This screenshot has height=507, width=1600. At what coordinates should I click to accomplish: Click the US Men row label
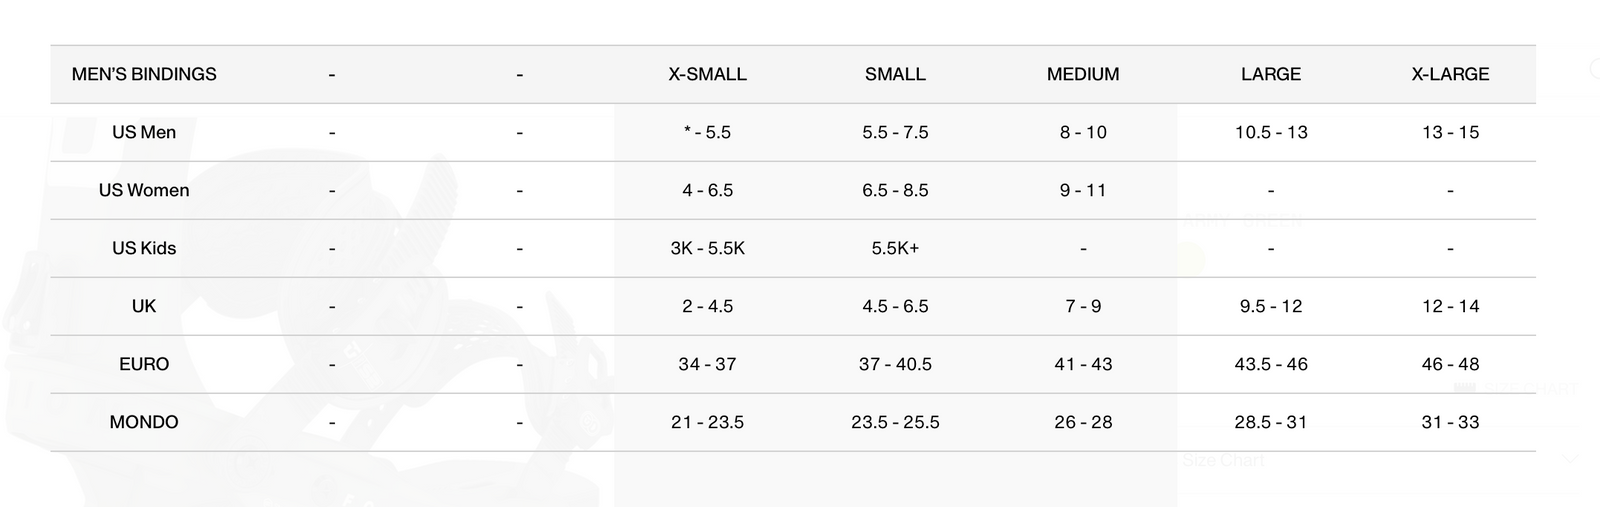(144, 132)
